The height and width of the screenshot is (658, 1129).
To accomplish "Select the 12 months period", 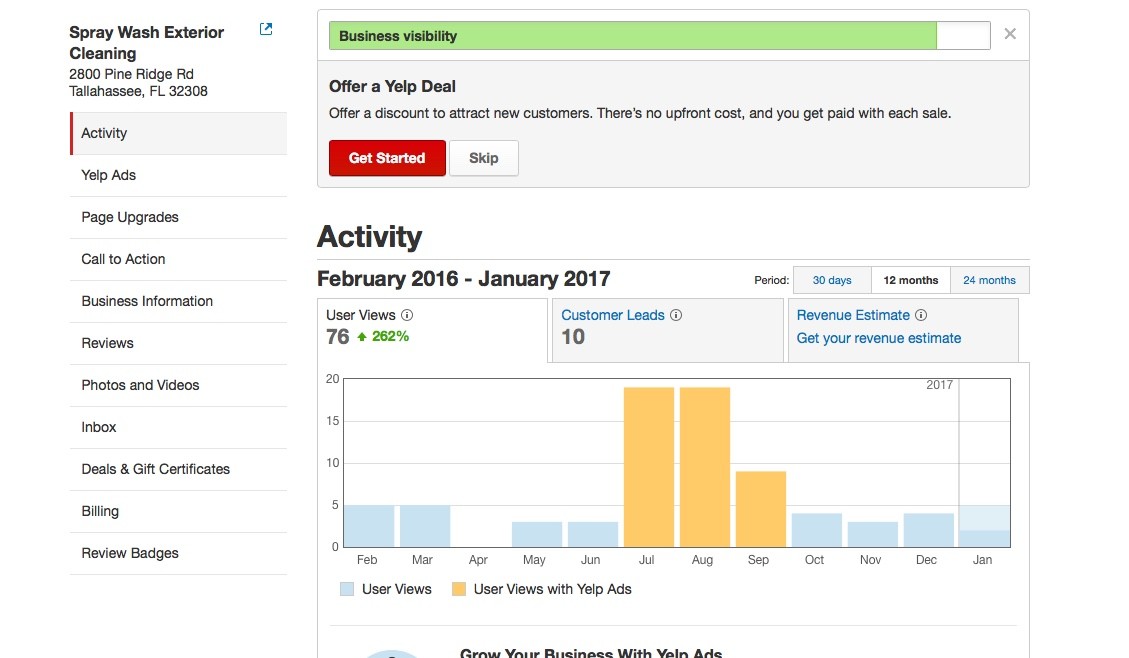I will click(x=911, y=280).
